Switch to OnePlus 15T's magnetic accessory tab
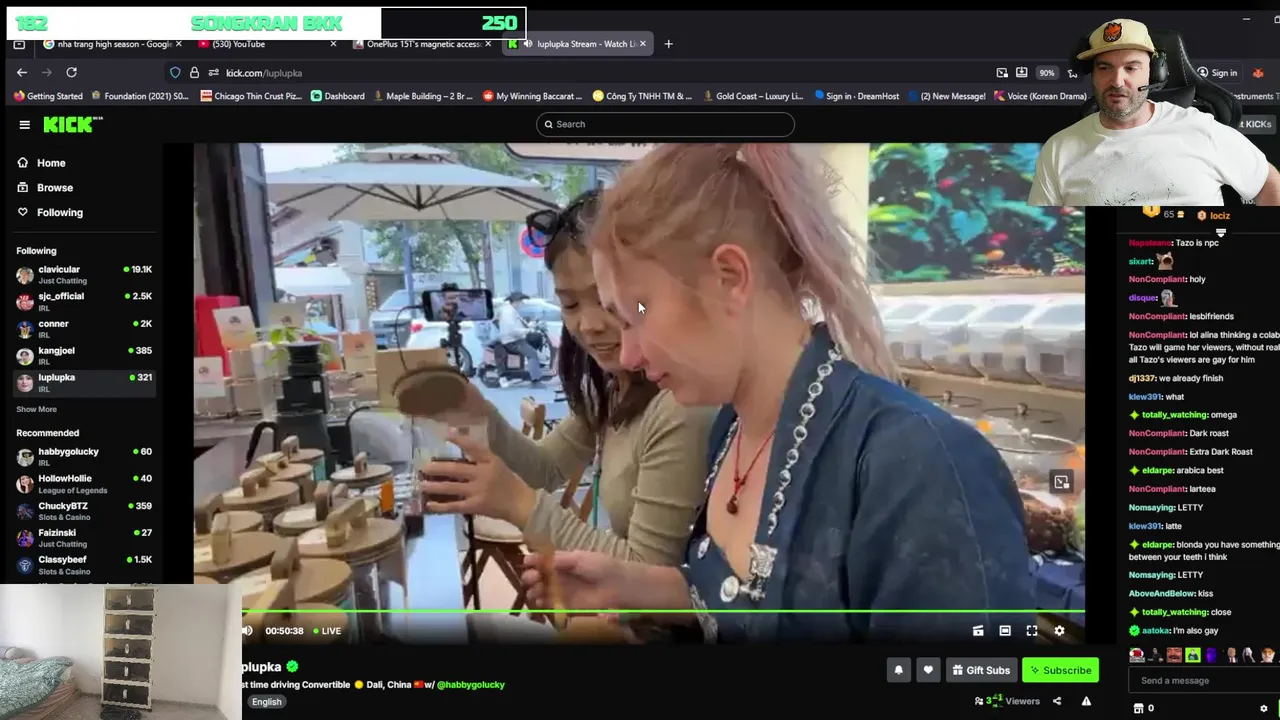The image size is (1280, 720). [x=423, y=44]
